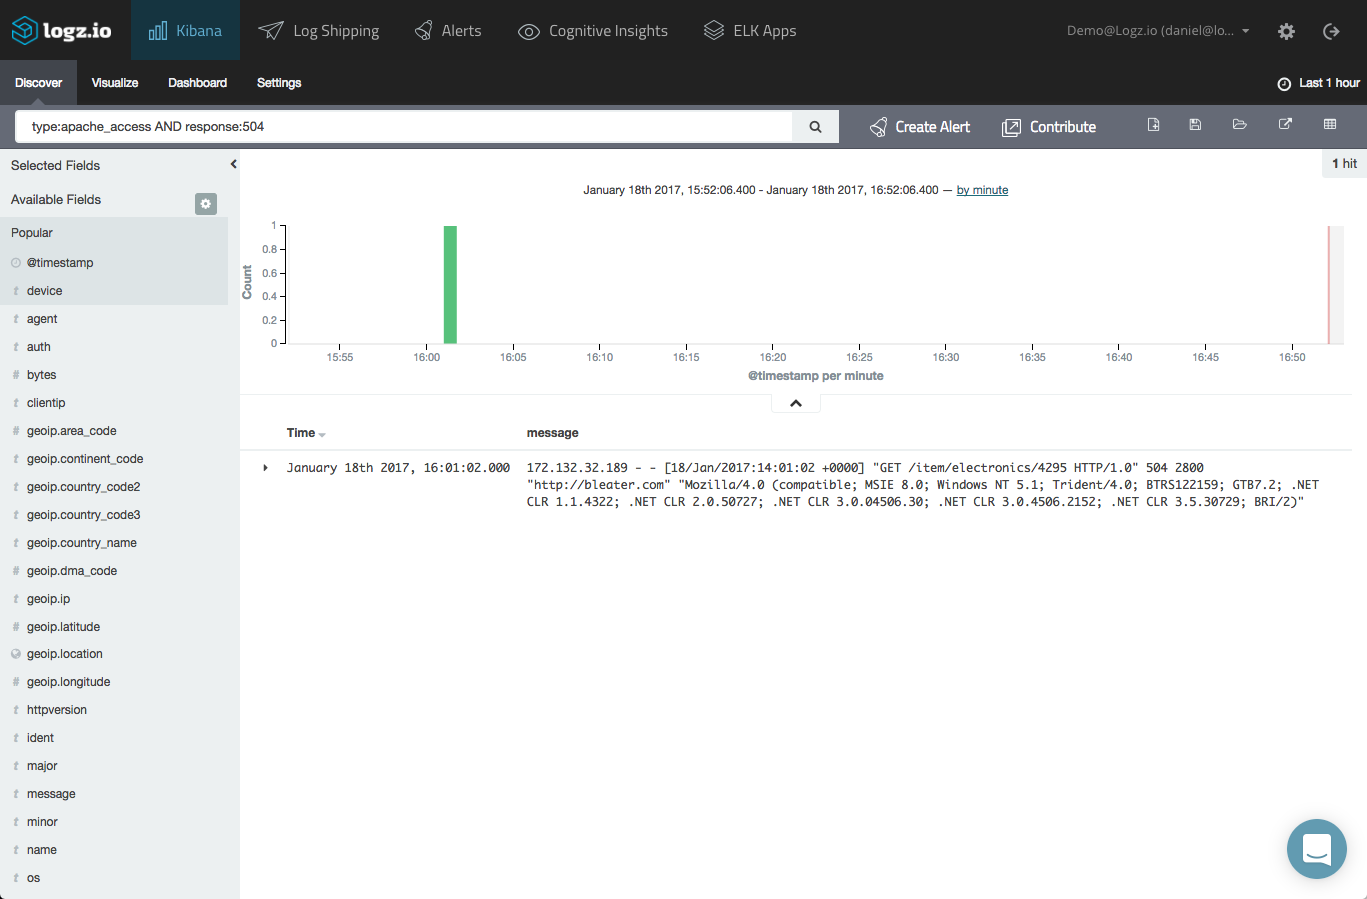This screenshot has height=899, width=1367.
Task: Start a new search icon
Action: pyautogui.click(x=1153, y=125)
